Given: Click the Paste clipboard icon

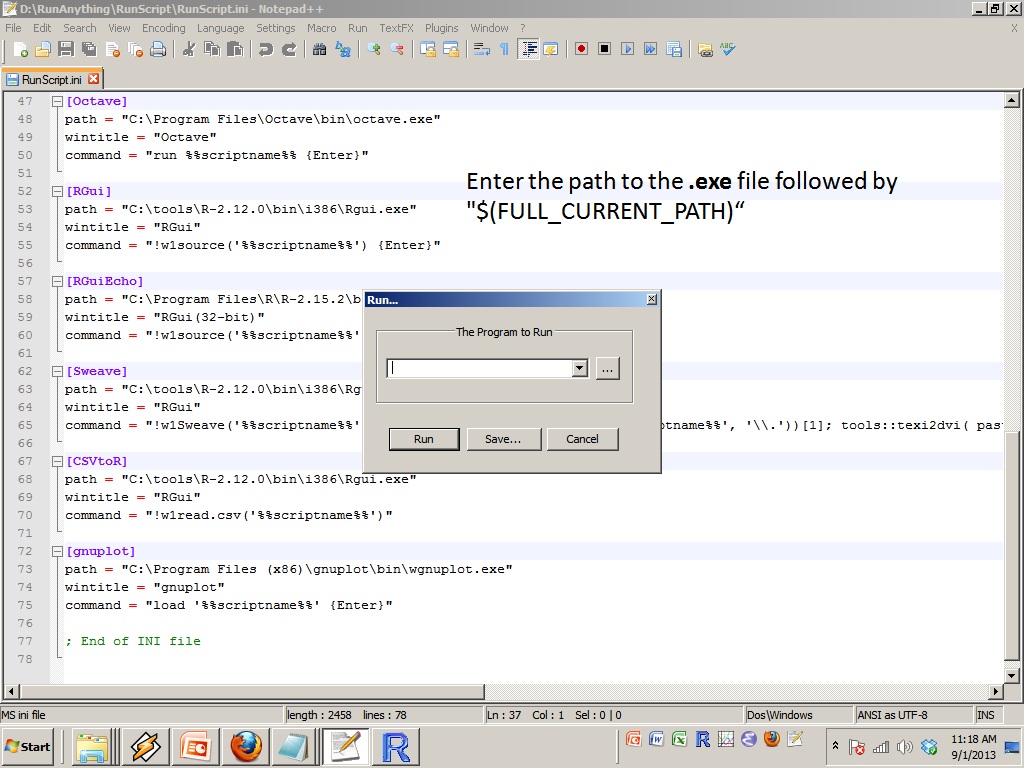Looking at the screenshot, I should pyautogui.click(x=235, y=50).
